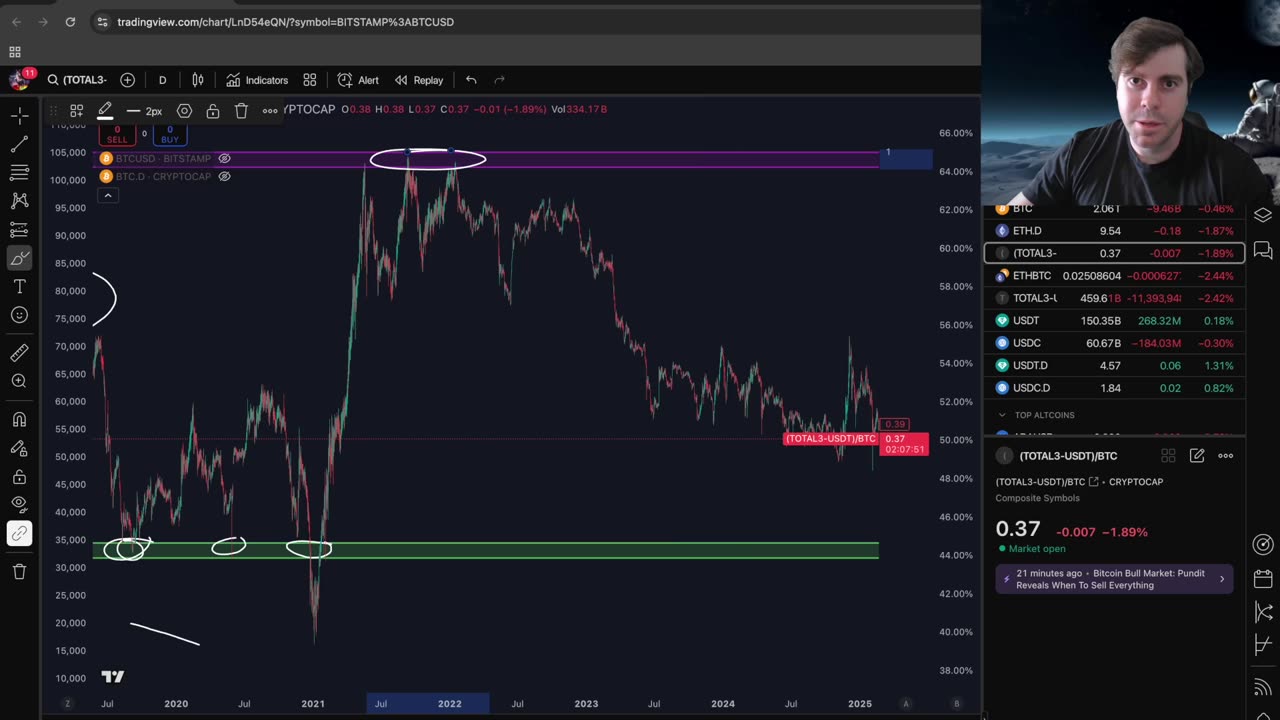The height and width of the screenshot is (720, 1280).
Task: Open the browser apps grid shortcut
Action: point(15,52)
